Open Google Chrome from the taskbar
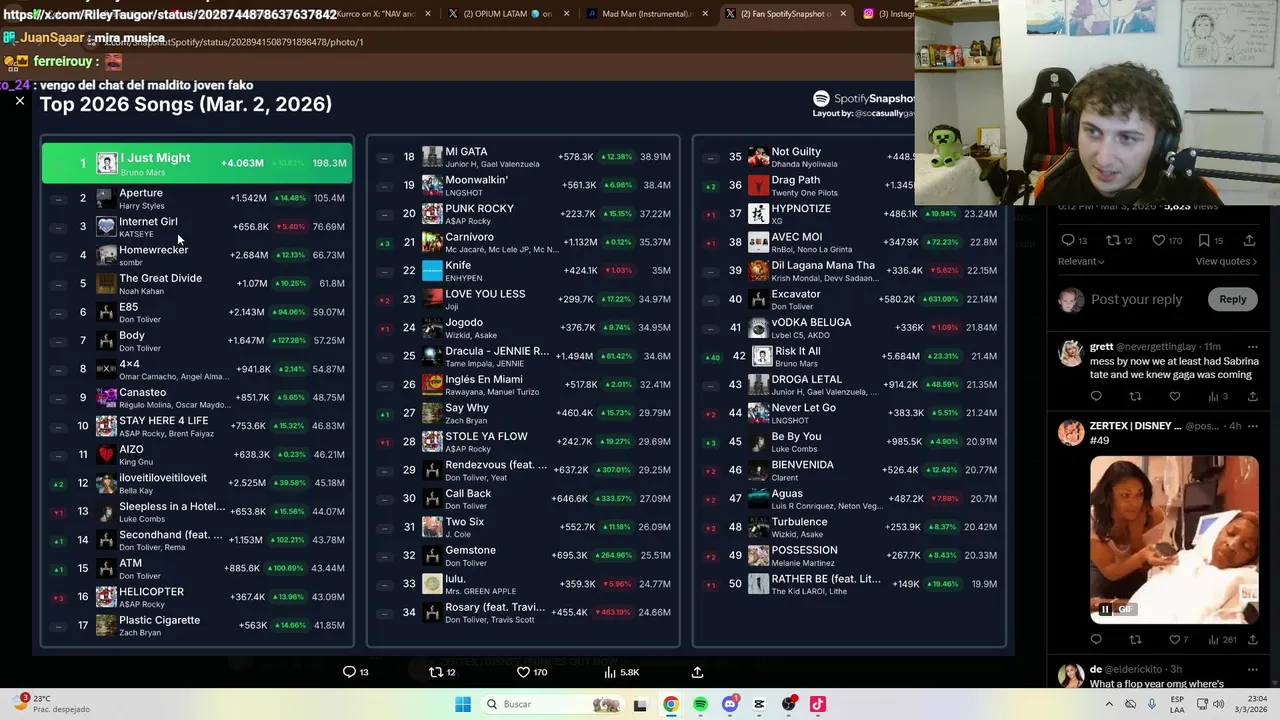Image resolution: width=1280 pixels, height=720 pixels. 671,704
